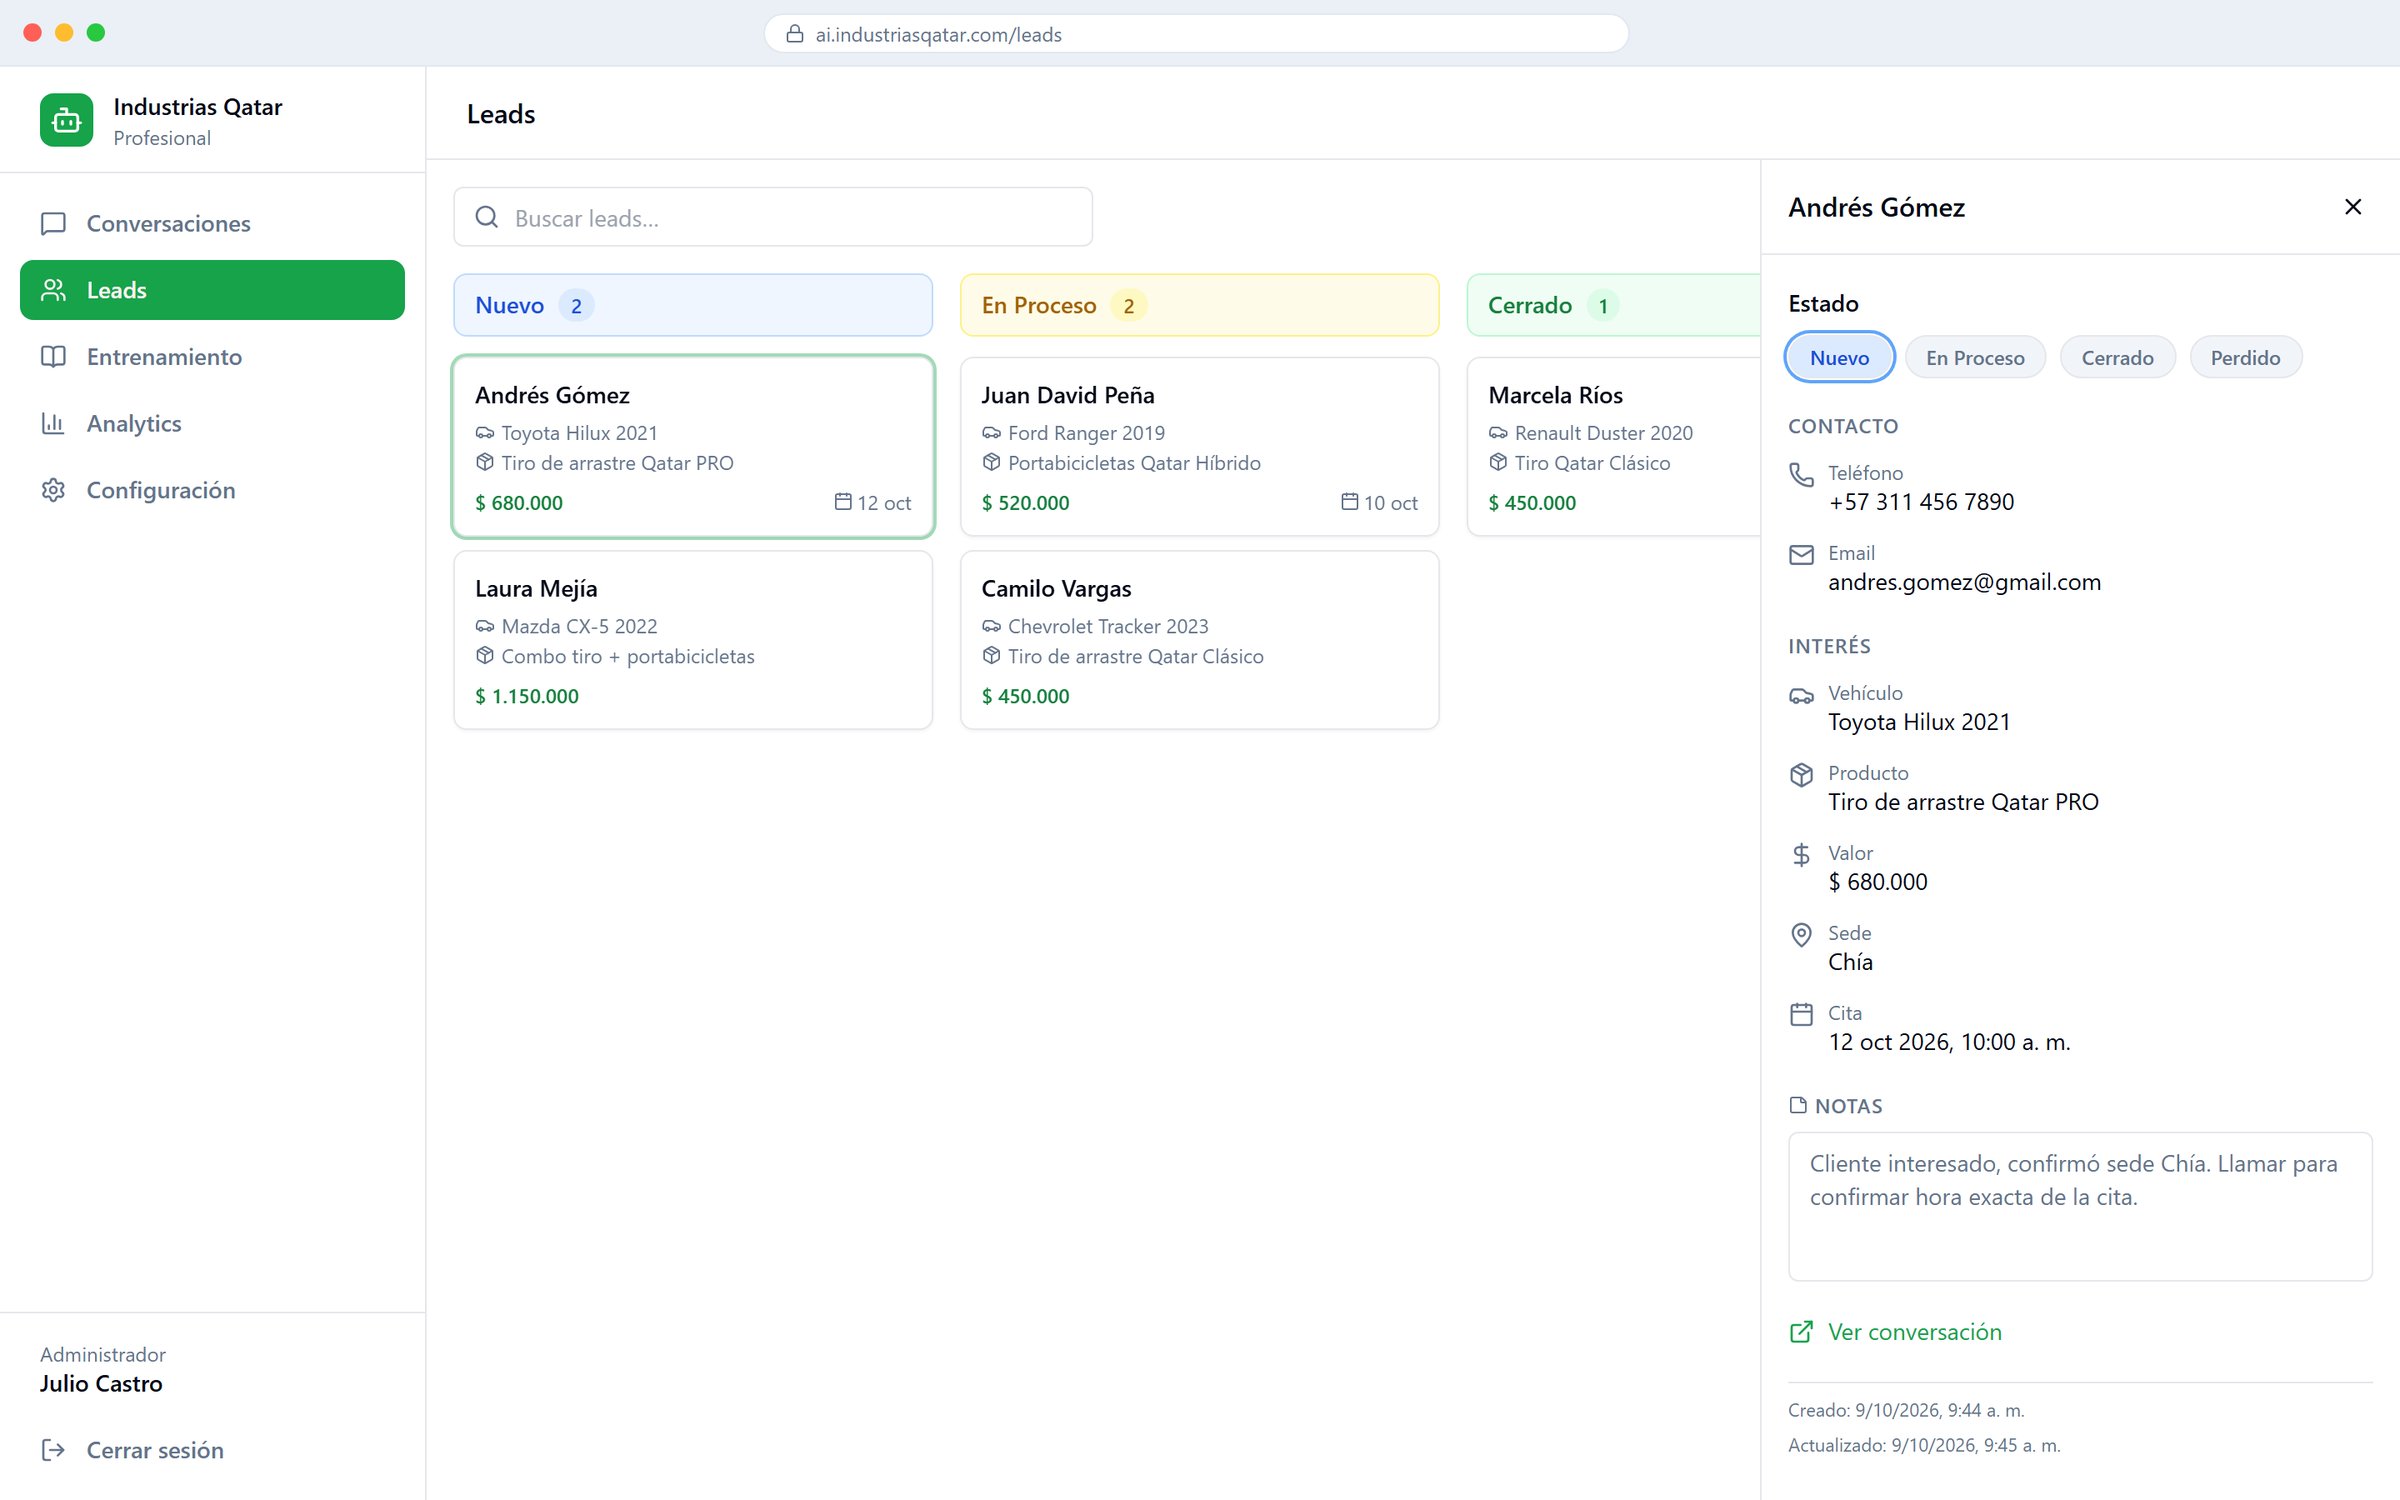The width and height of the screenshot is (2400, 1500).
Task: Click the note icon next to NOTAS
Action: [x=1798, y=1105]
